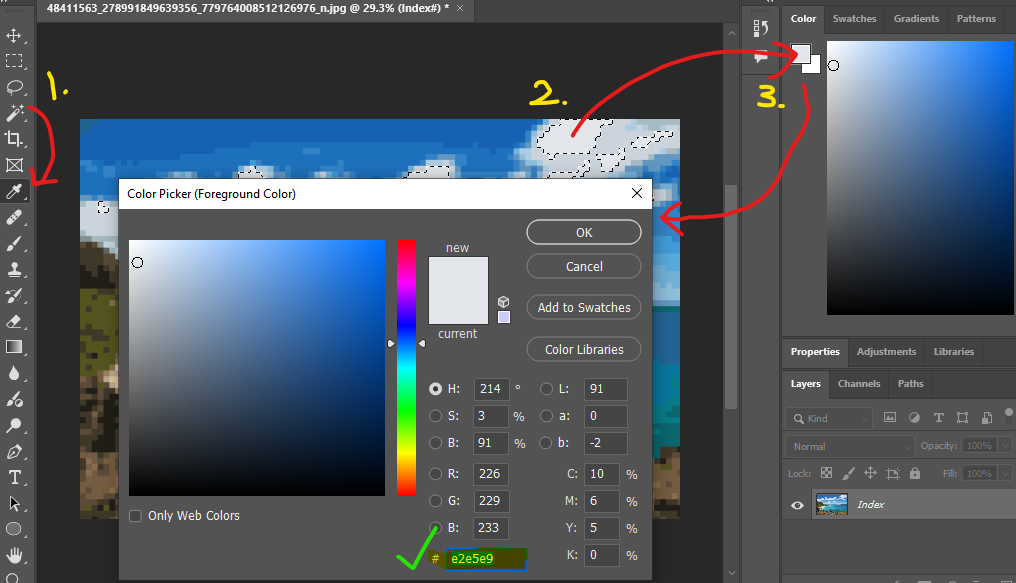
Task: Click the foreground color swatch in Color panel
Action: [x=801, y=54]
